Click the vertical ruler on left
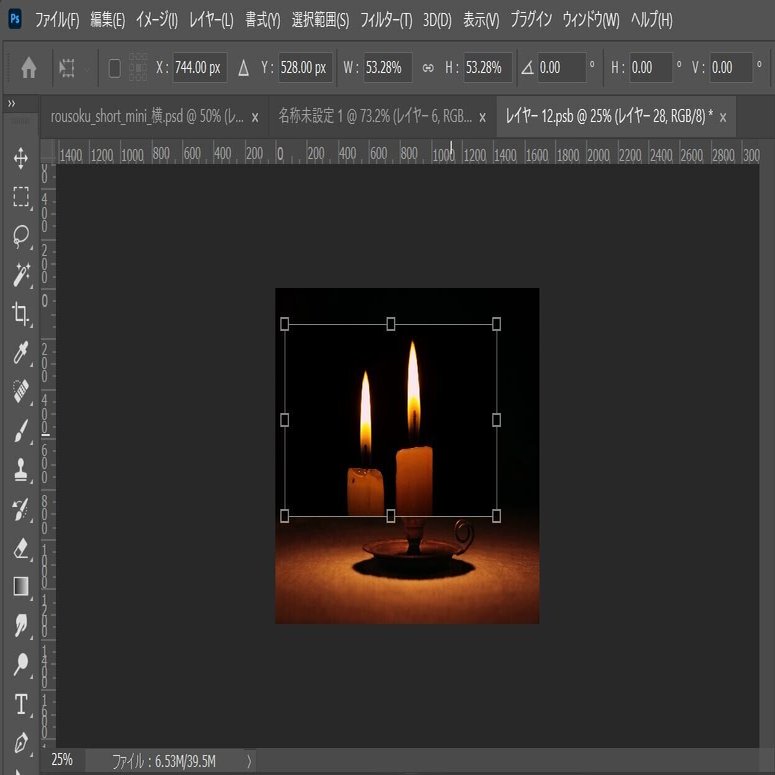 [x=47, y=456]
